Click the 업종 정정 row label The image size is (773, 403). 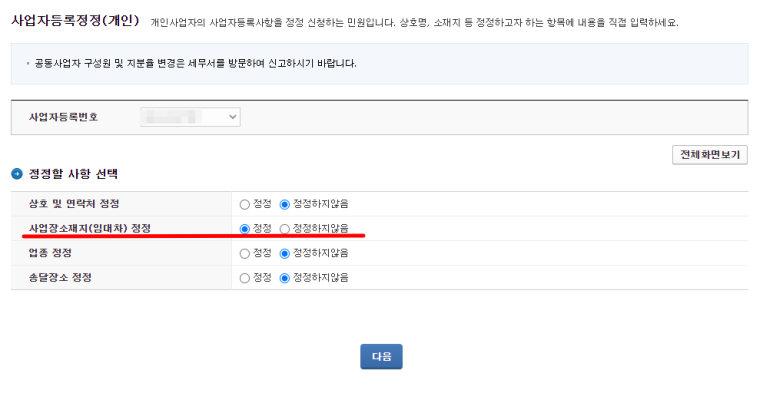(x=51, y=253)
